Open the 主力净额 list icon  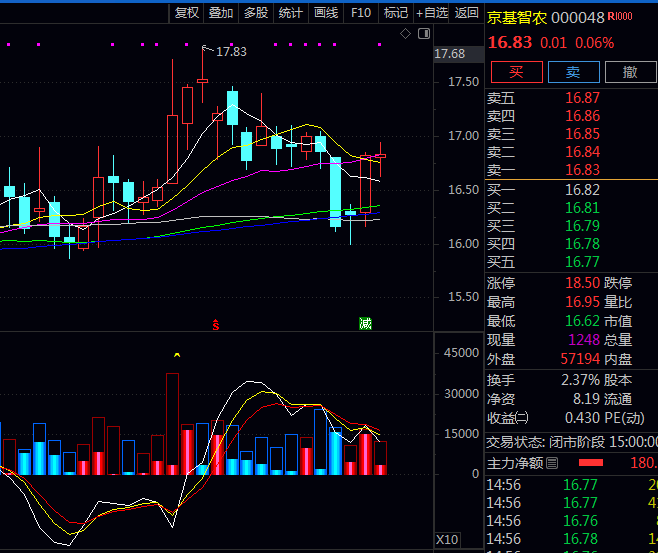[553, 463]
